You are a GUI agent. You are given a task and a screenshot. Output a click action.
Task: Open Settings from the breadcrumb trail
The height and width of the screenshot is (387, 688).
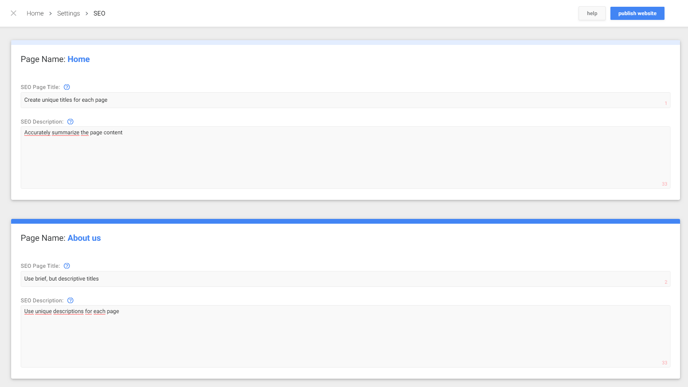coord(68,14)
